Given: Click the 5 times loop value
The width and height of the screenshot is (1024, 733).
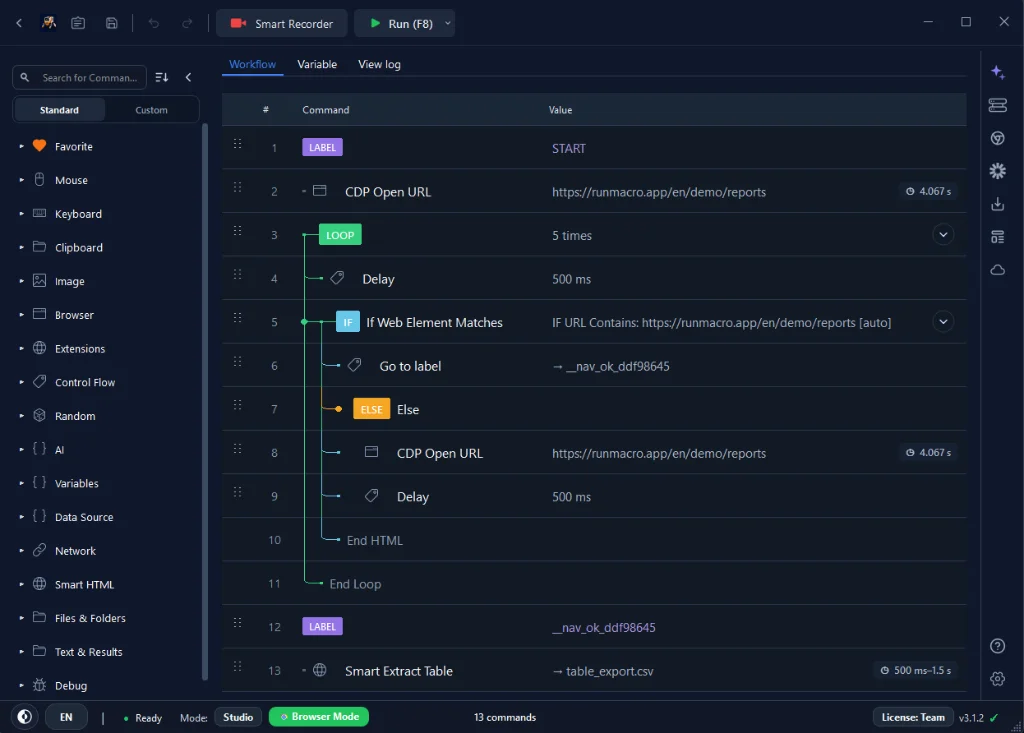Looking at the screenshot, I should [572, 235].
